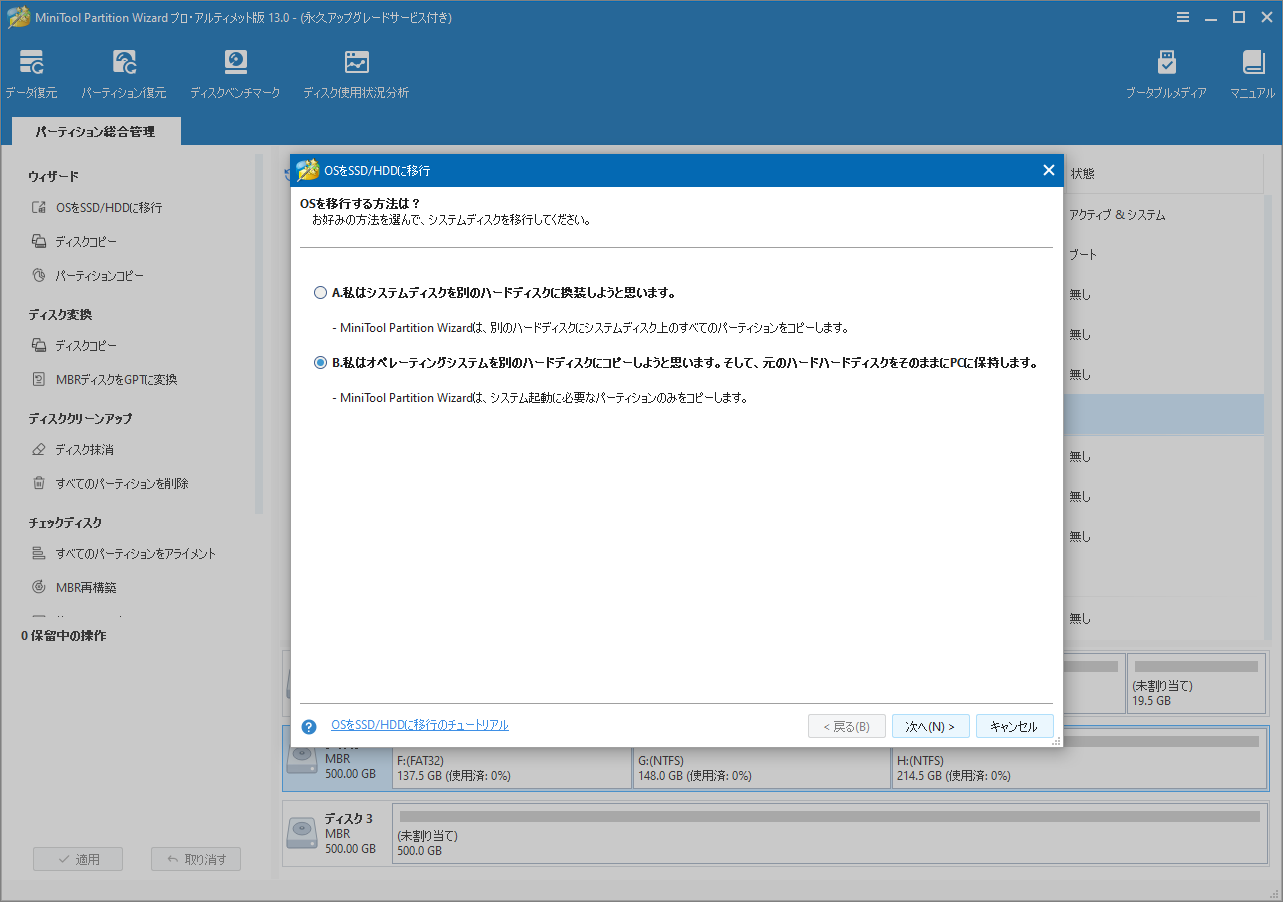Screen dimensions: 1283x902
Task: Select option A: replace system disk
Action: coord(321,293)
